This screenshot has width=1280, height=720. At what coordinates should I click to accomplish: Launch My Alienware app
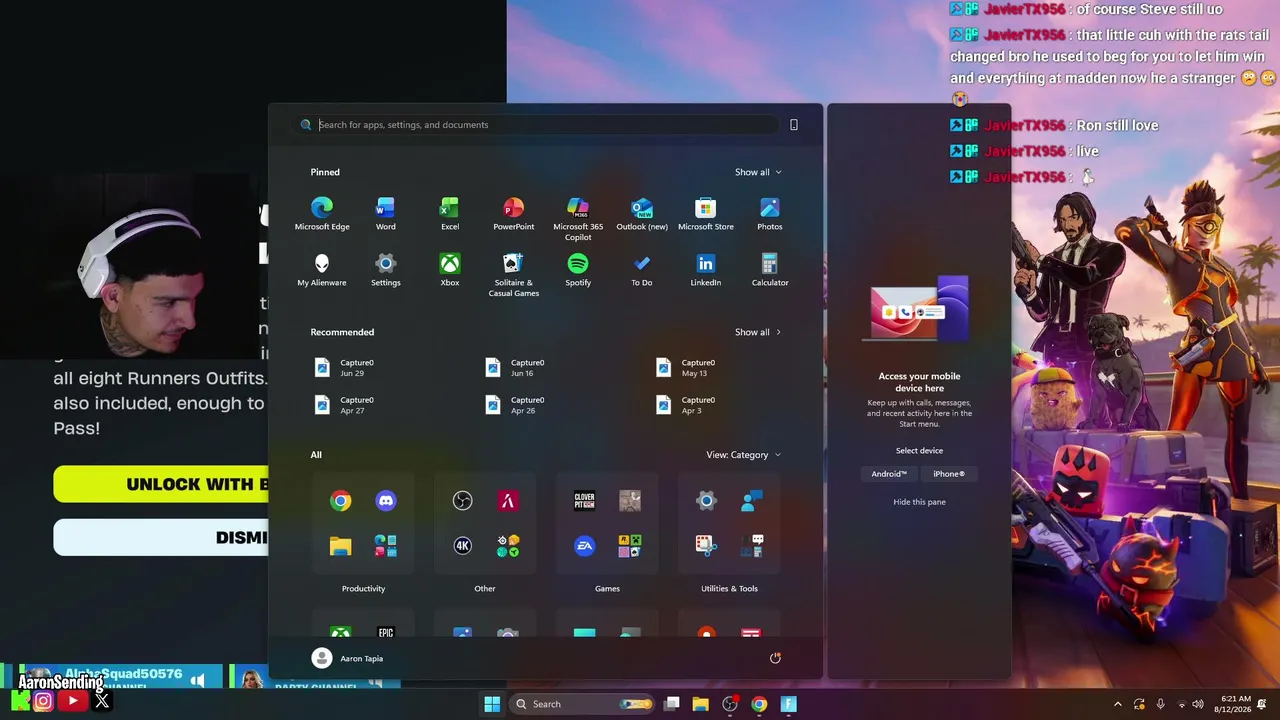pyautogui.click(x=322, y=270)
